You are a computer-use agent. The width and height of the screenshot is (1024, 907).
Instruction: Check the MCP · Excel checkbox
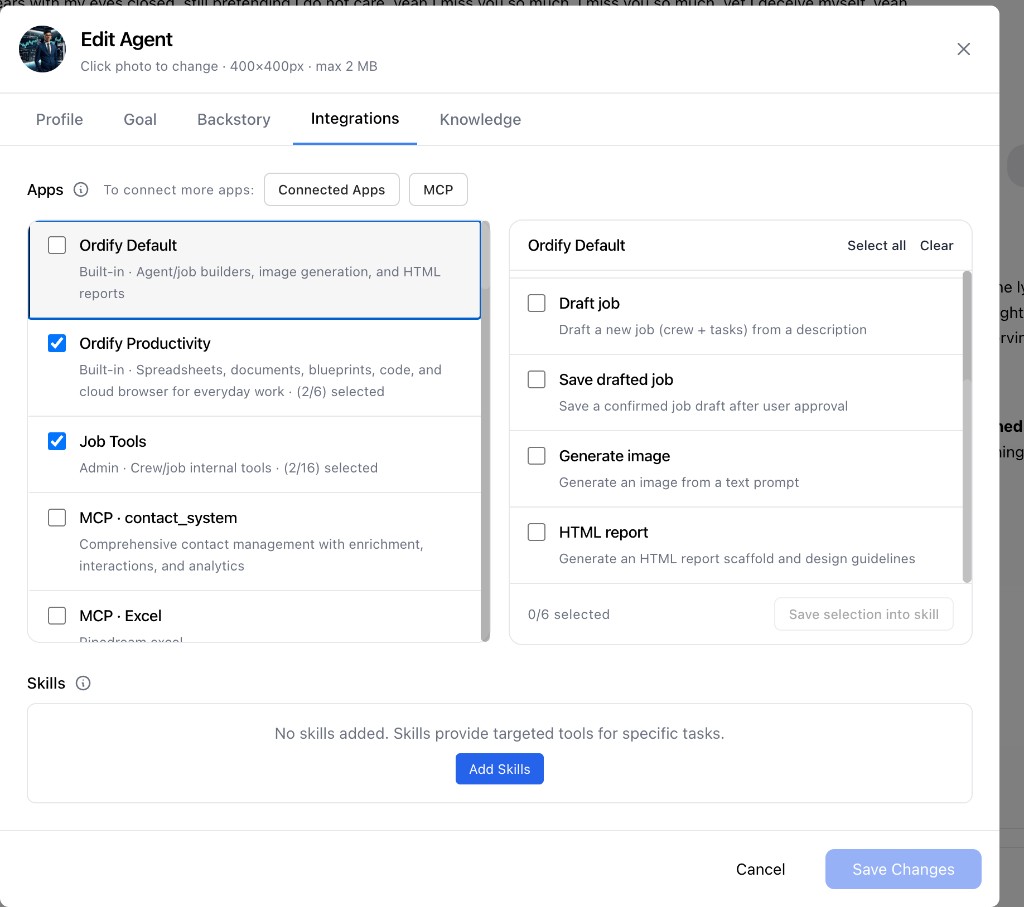(x=57, y=615)
